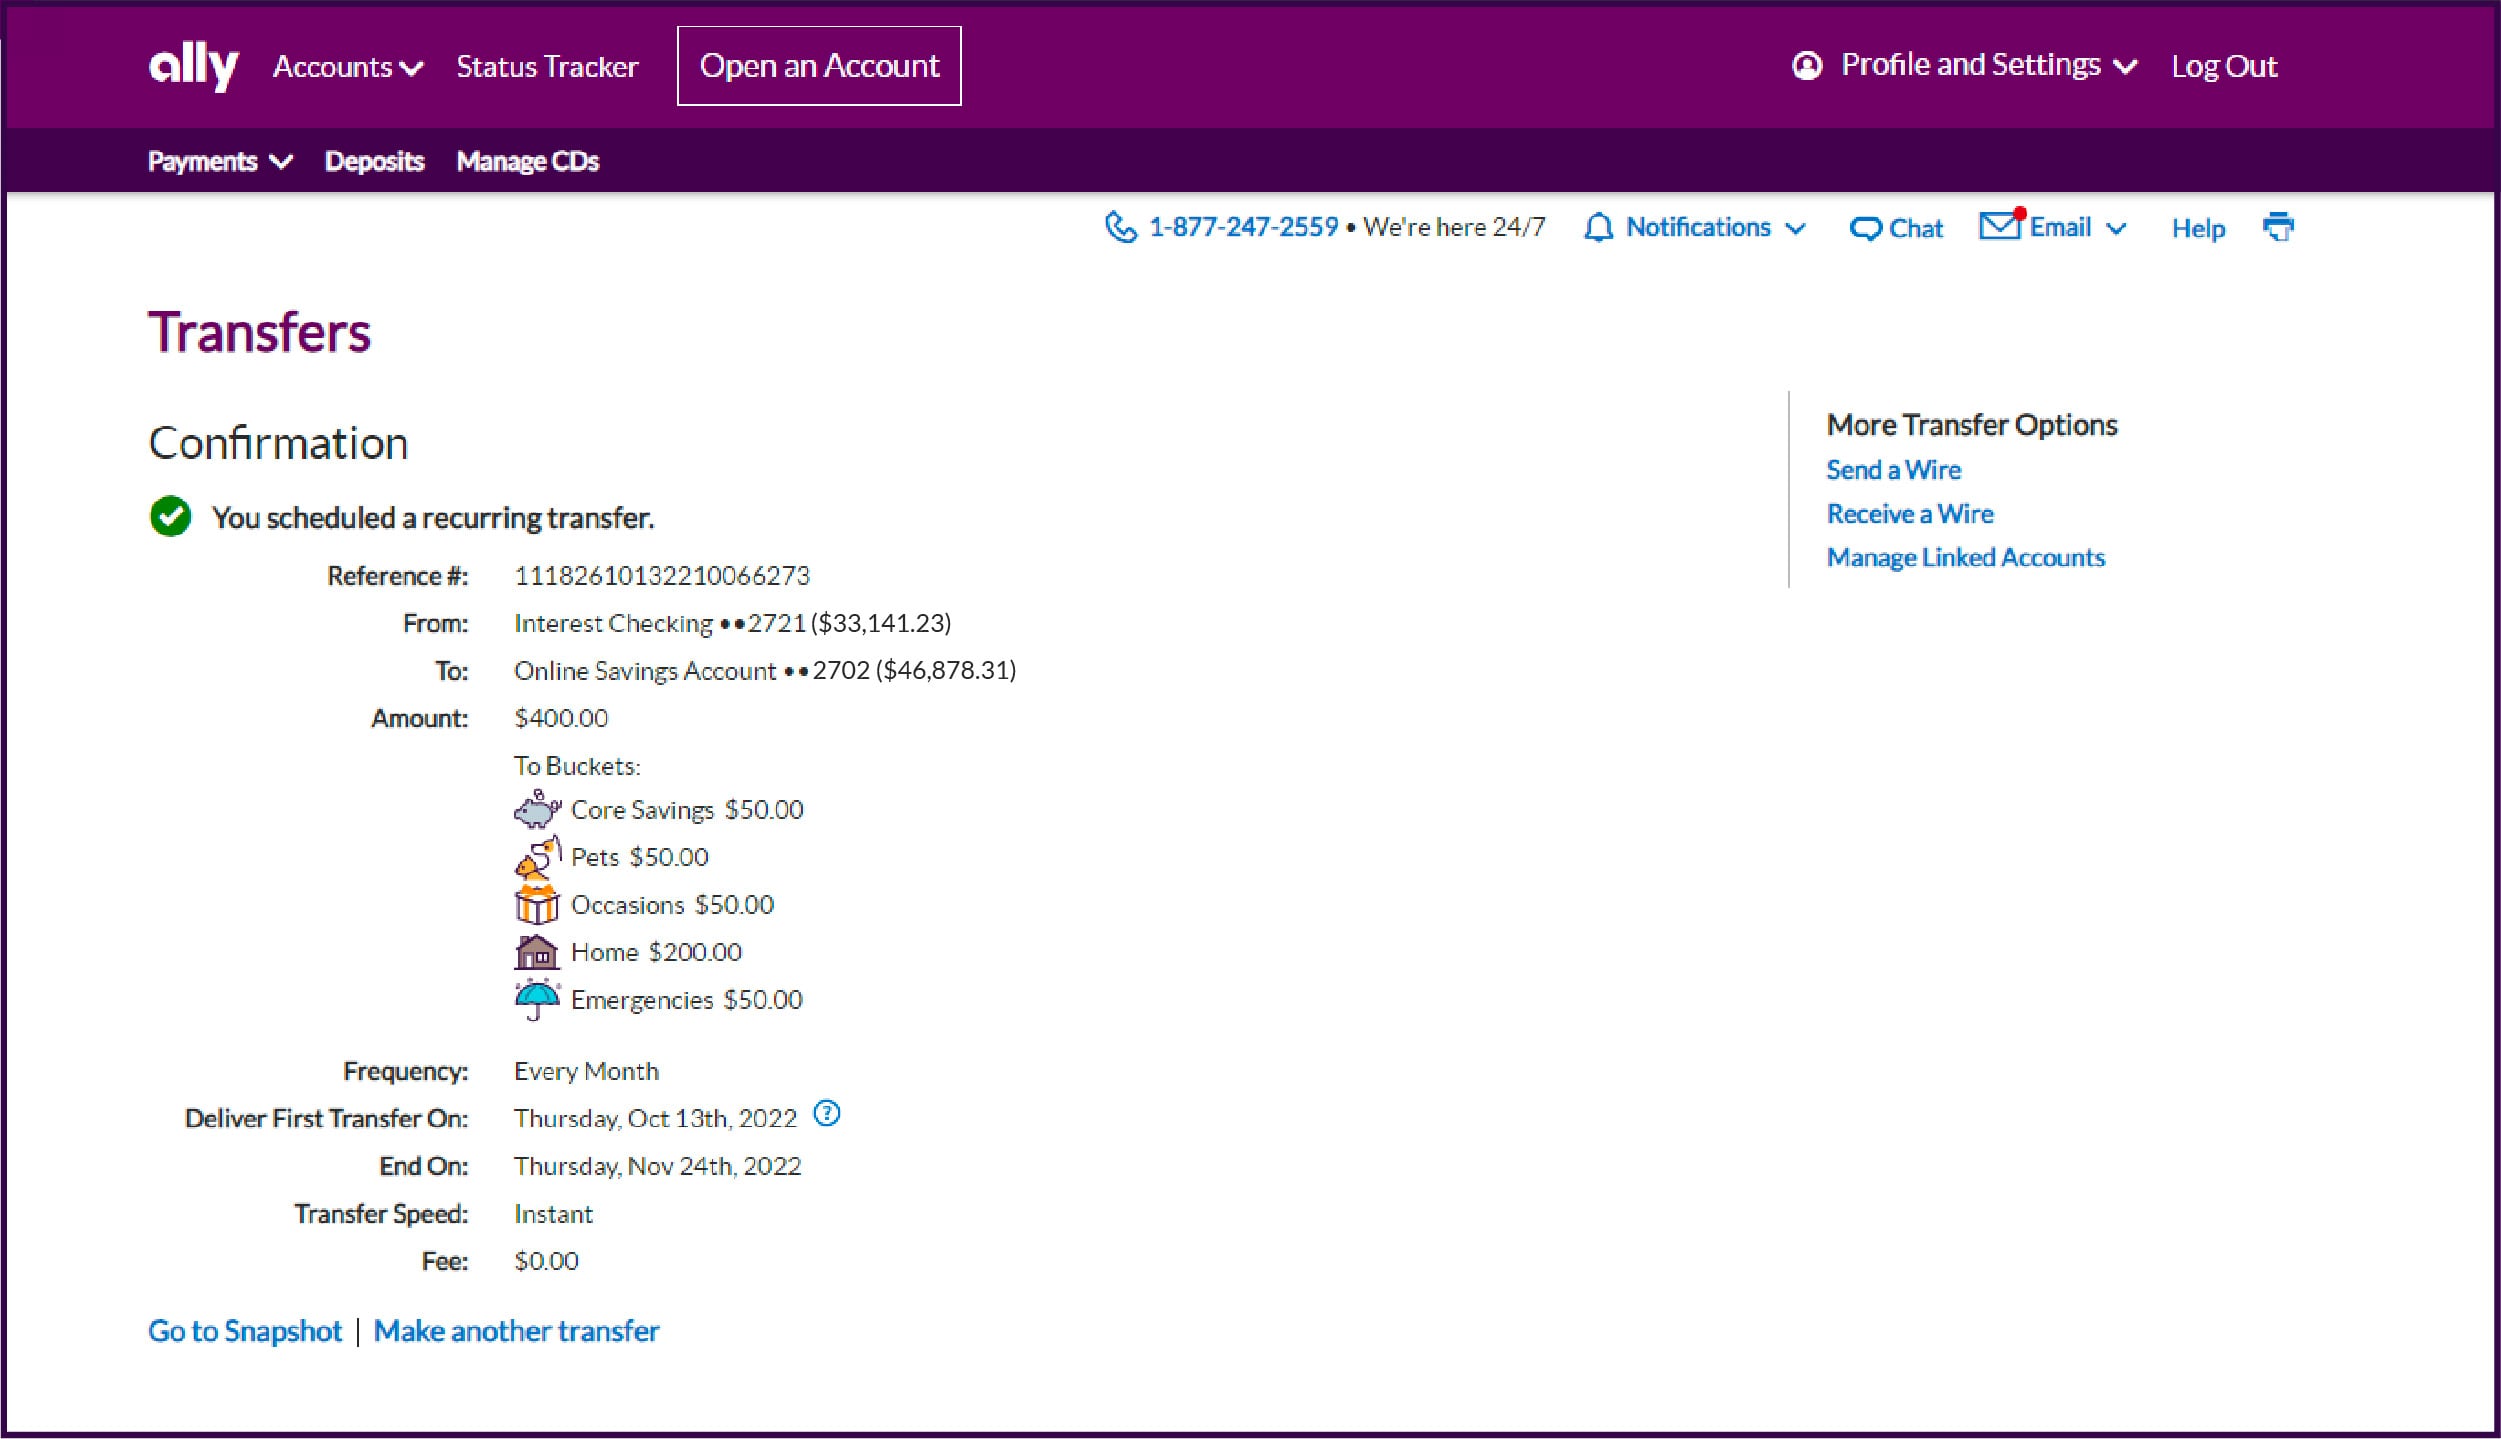Click the reference number input field
This screenshot has width=2501, height=1439.
coord(660,574)
